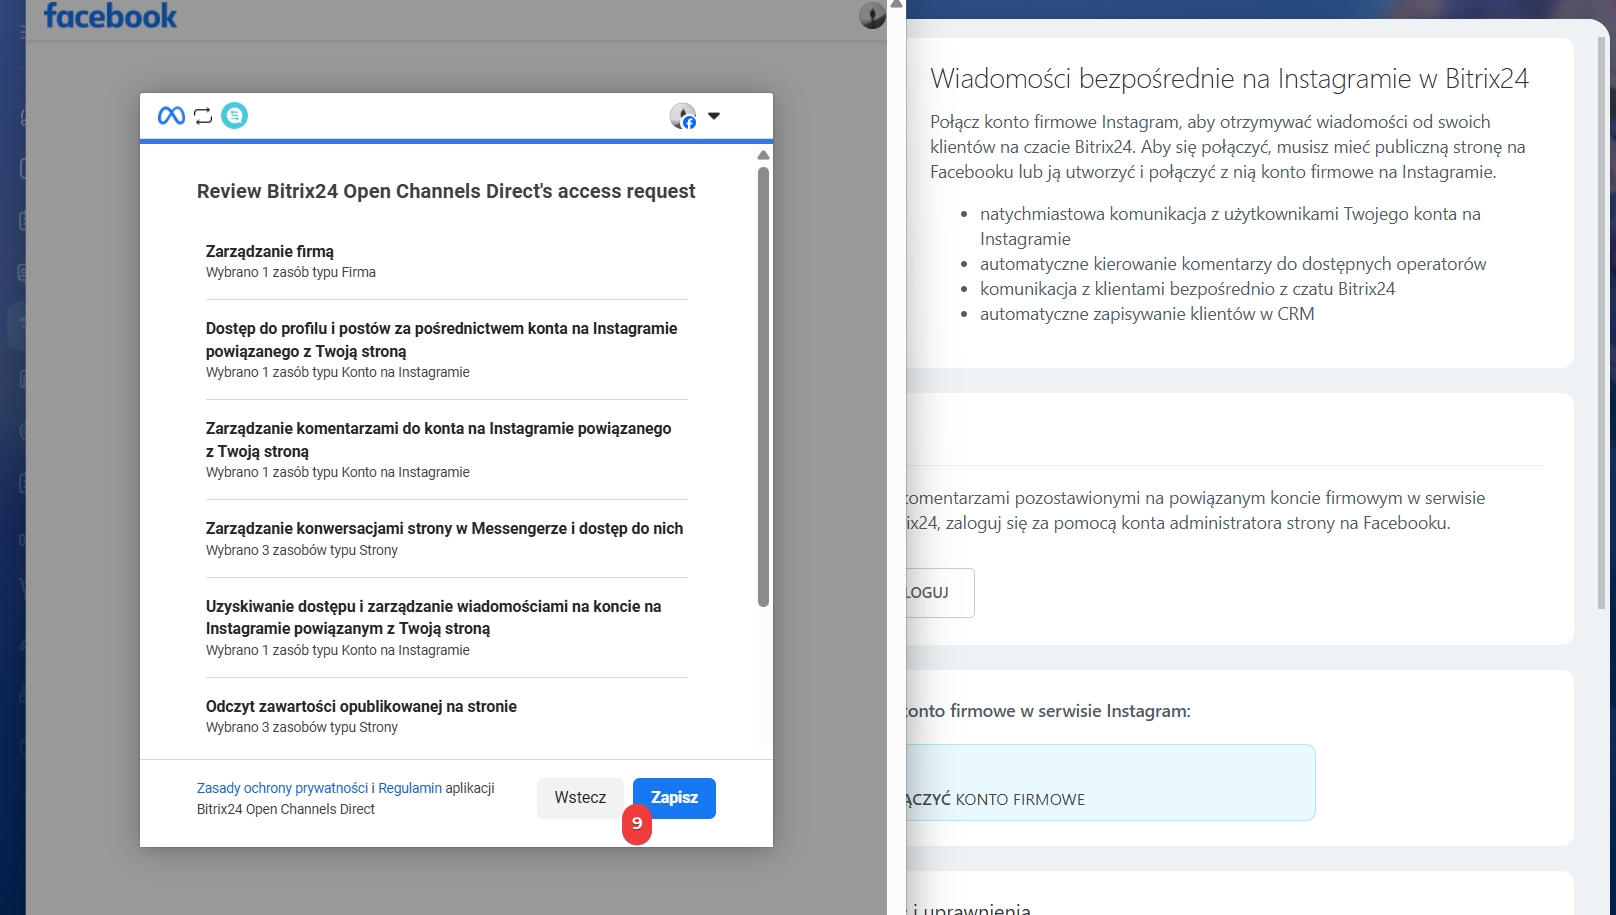Viewport: 1616px width, 915px height.
Task: Click 'Wybrano 1 zasób typu Firma' text
Action: [291, 272]
